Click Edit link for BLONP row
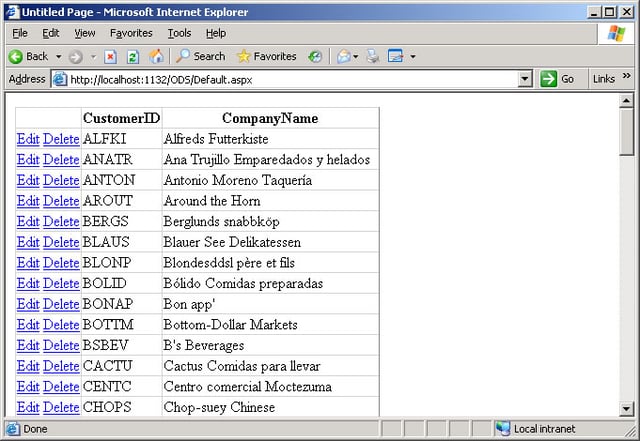 tap(28, 263)
